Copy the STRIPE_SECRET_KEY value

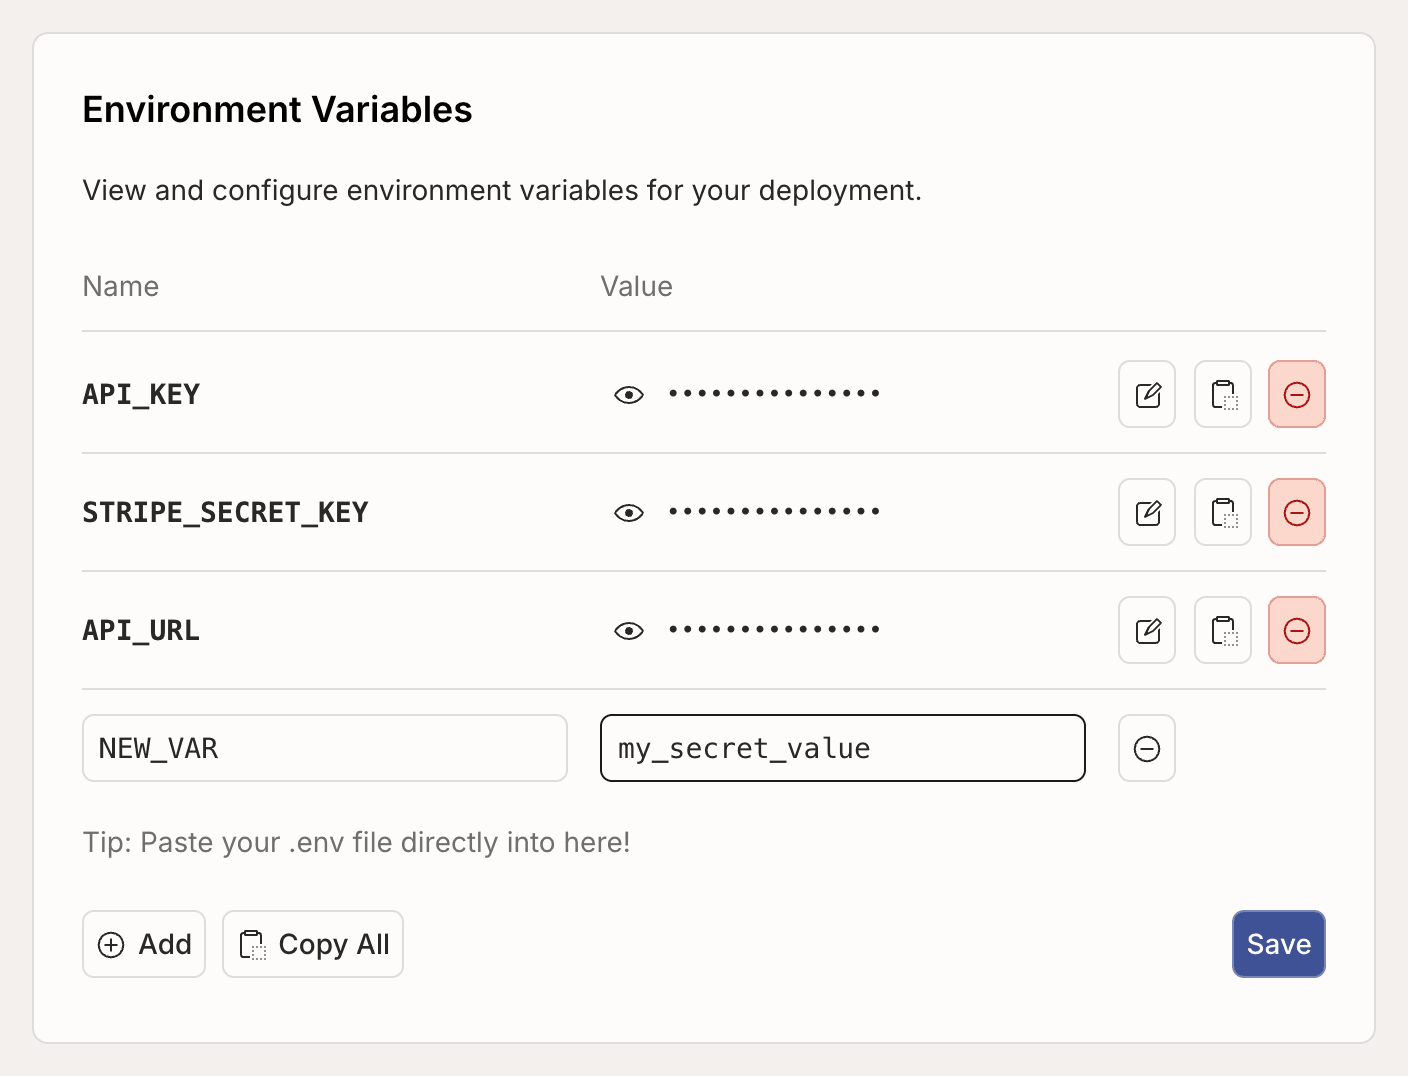pos(1223,512)
